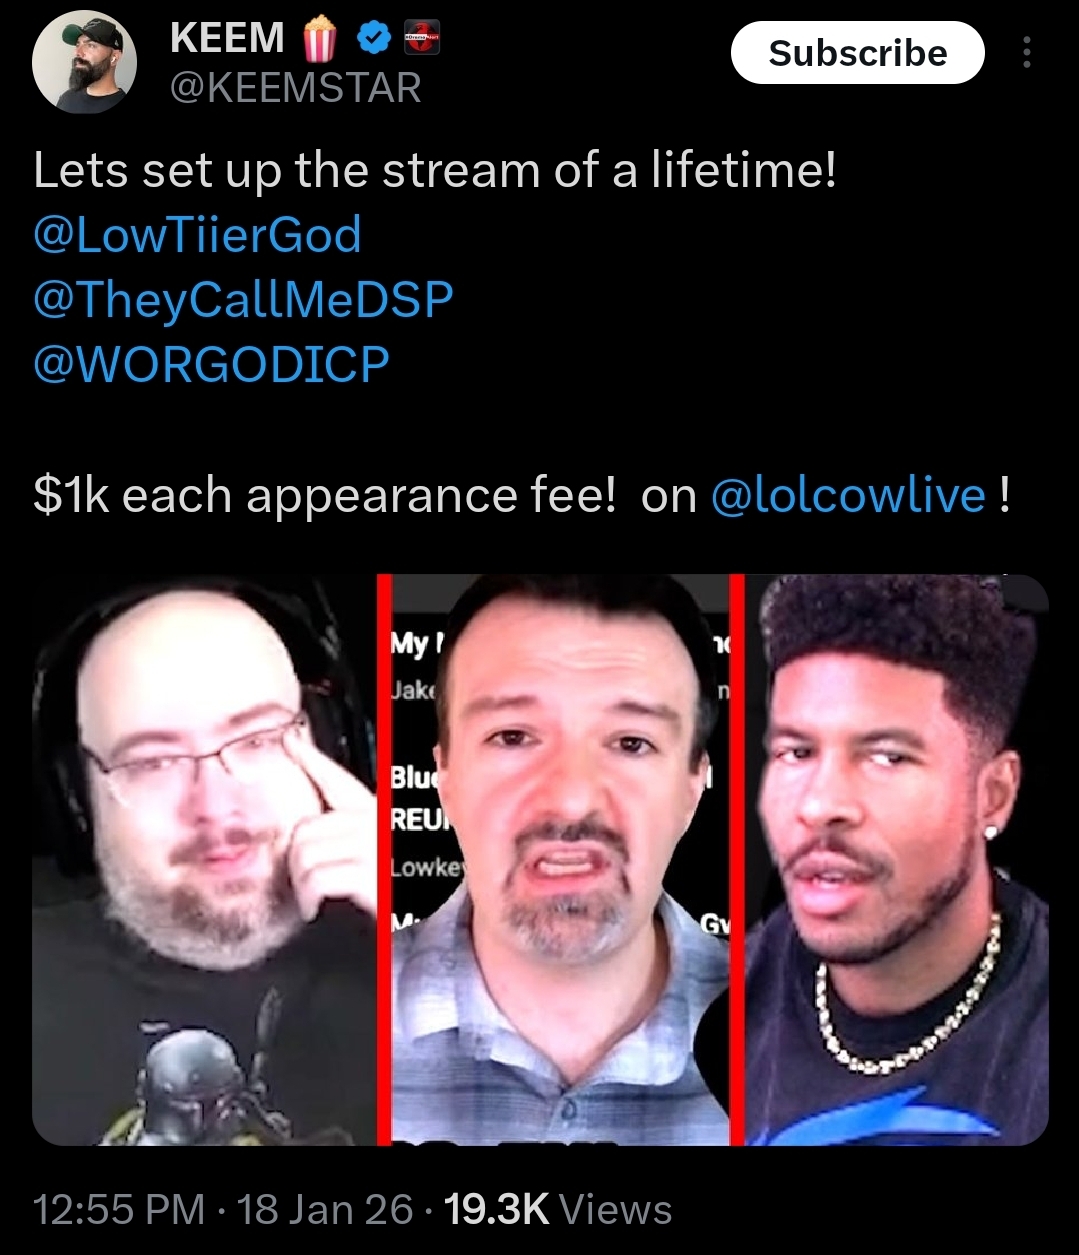Viewport: 1079px width, 1255px height.
Task: Follow the @WORGODICP mention link
Action: 211,364
